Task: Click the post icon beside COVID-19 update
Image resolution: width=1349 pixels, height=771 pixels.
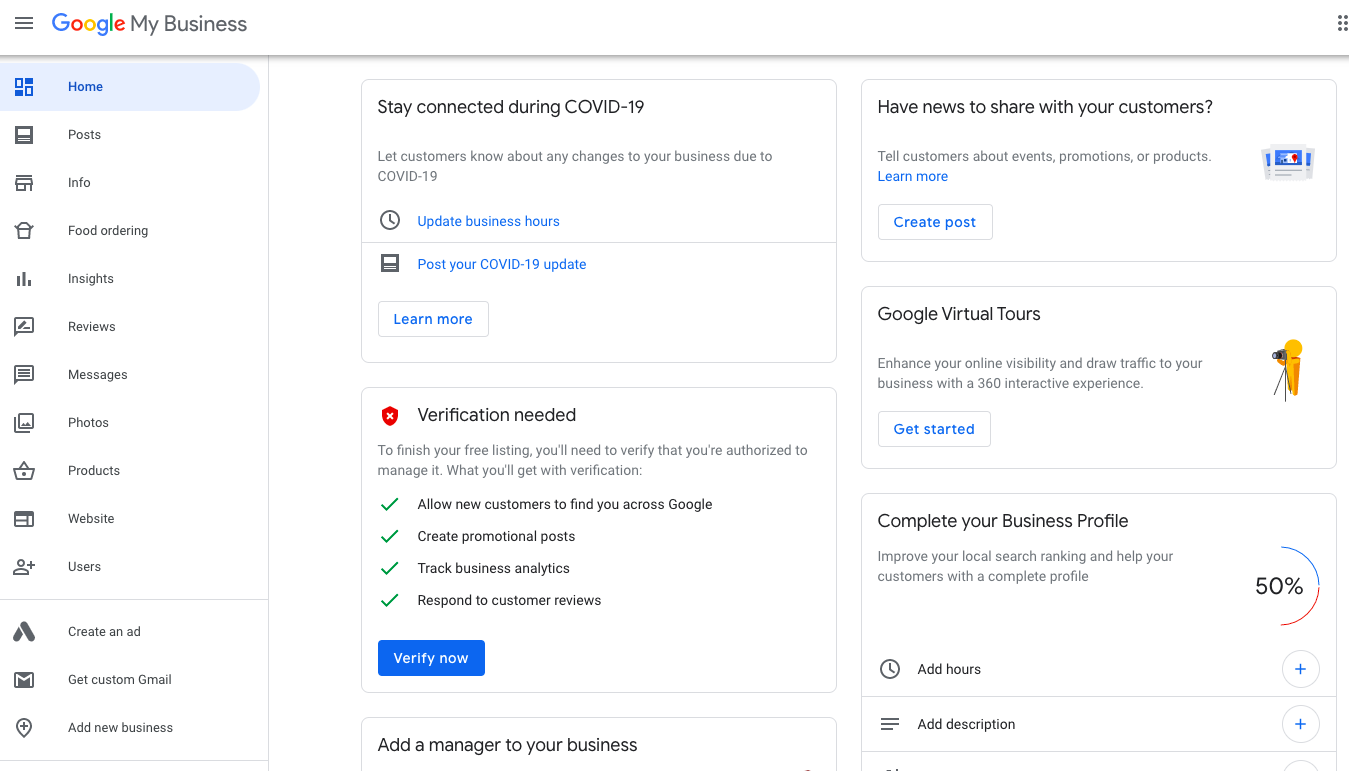Action: click(x=390, y=264)
